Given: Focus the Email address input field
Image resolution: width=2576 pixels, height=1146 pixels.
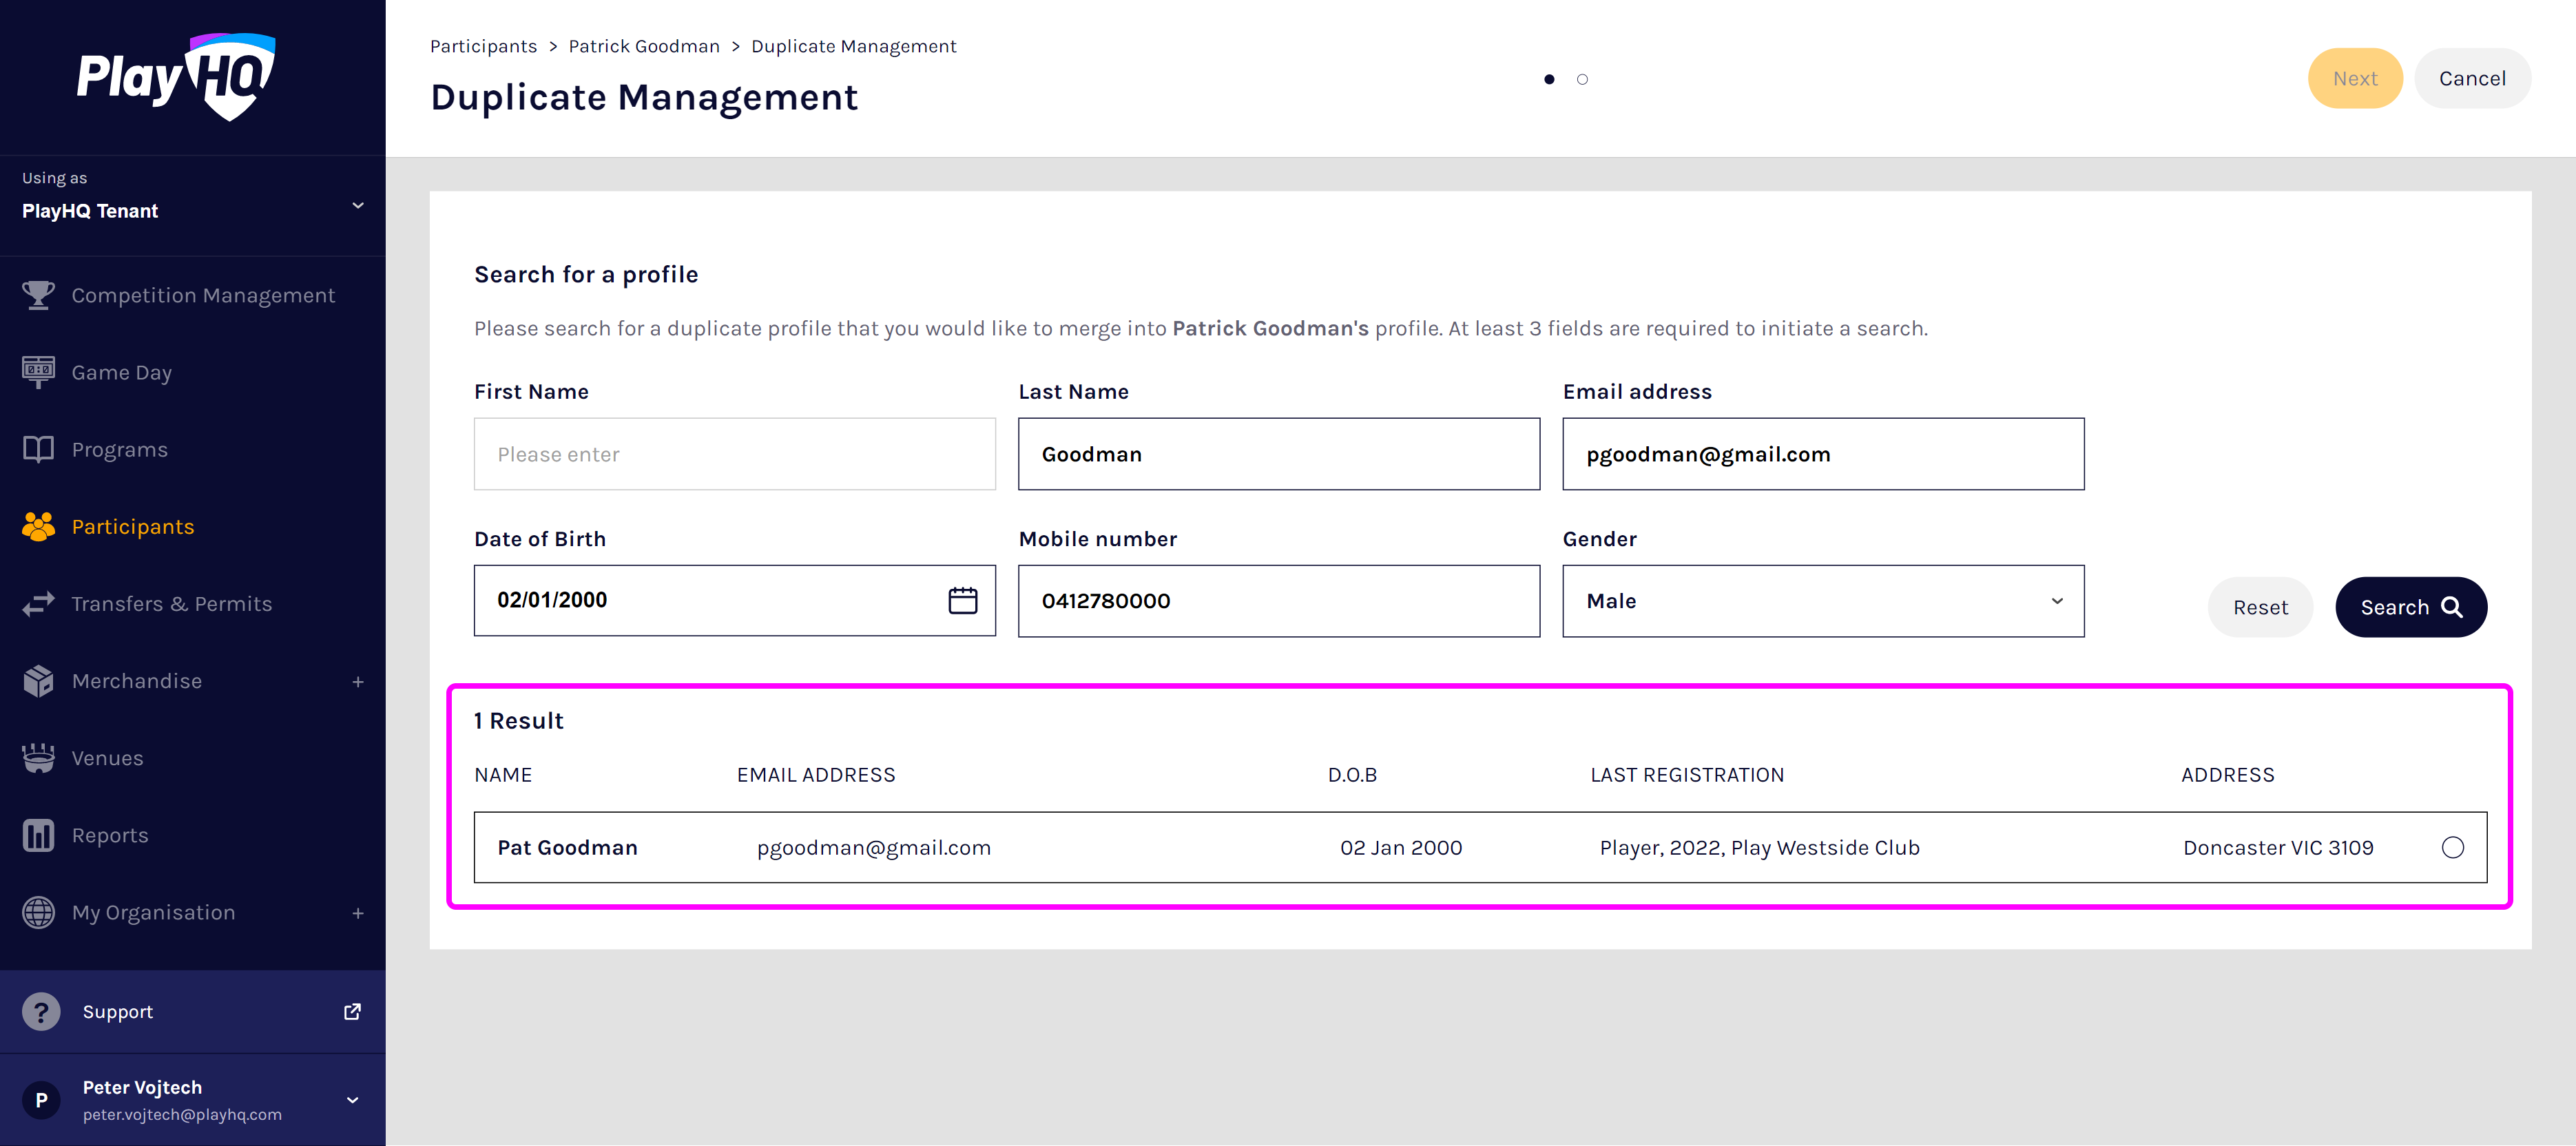Looking at the screenshot, I should (1823, 454).
